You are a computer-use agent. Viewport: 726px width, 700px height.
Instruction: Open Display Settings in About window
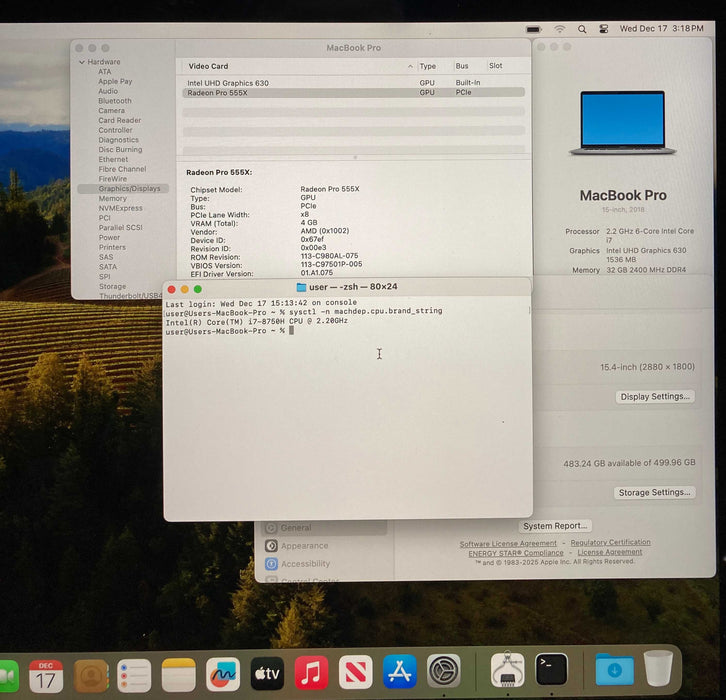[655, 397]
